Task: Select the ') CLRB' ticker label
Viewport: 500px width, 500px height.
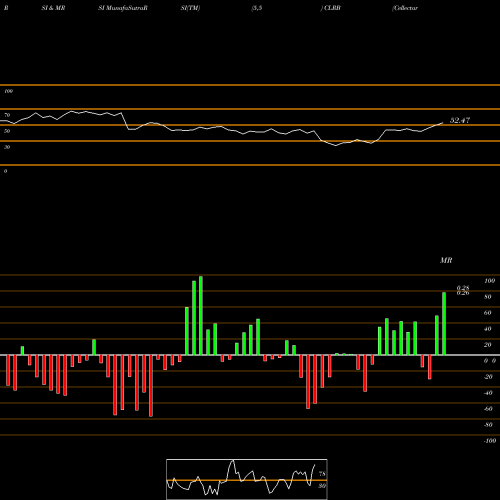Action: [331, 8]
